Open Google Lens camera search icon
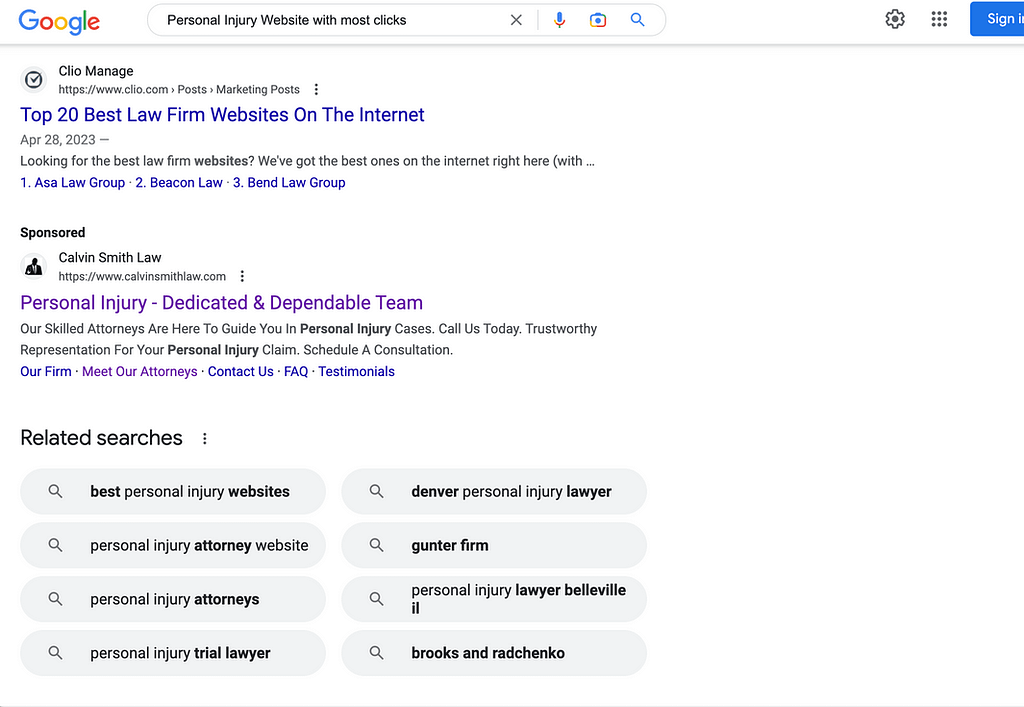Image resolution: width=1024 pixels, height=707 pixels. pos(598,20)
